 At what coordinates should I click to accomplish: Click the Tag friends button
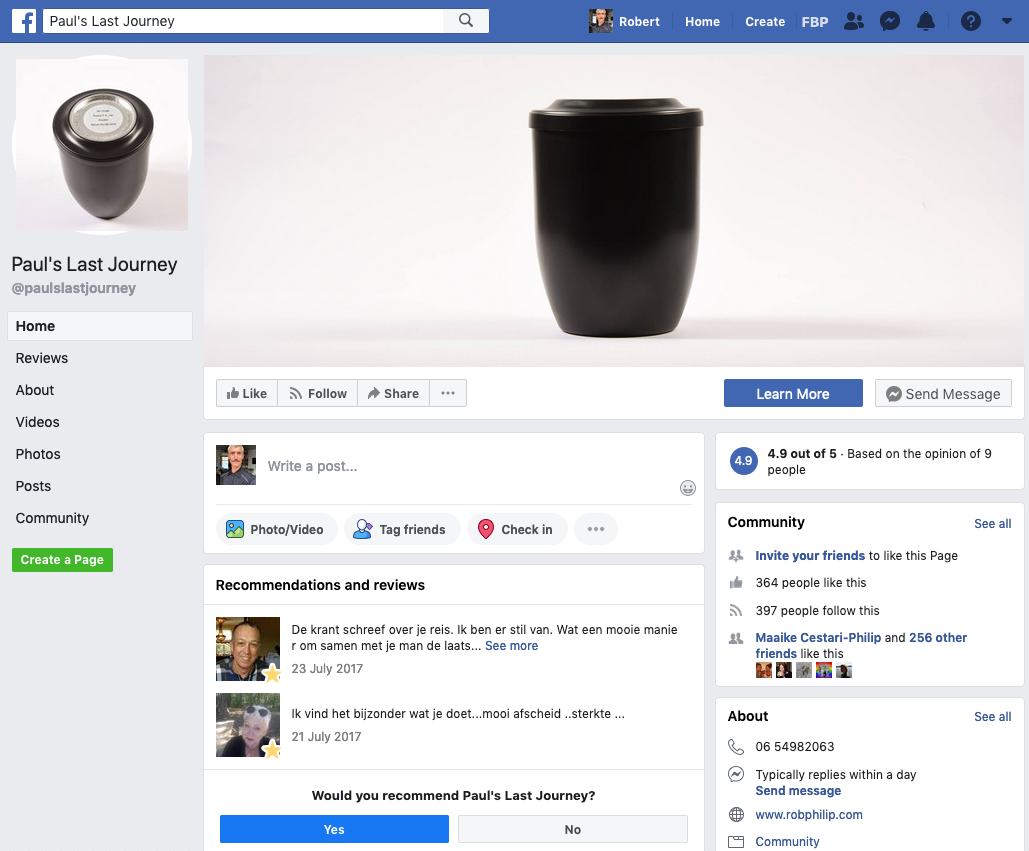click(x=402, y=529)
